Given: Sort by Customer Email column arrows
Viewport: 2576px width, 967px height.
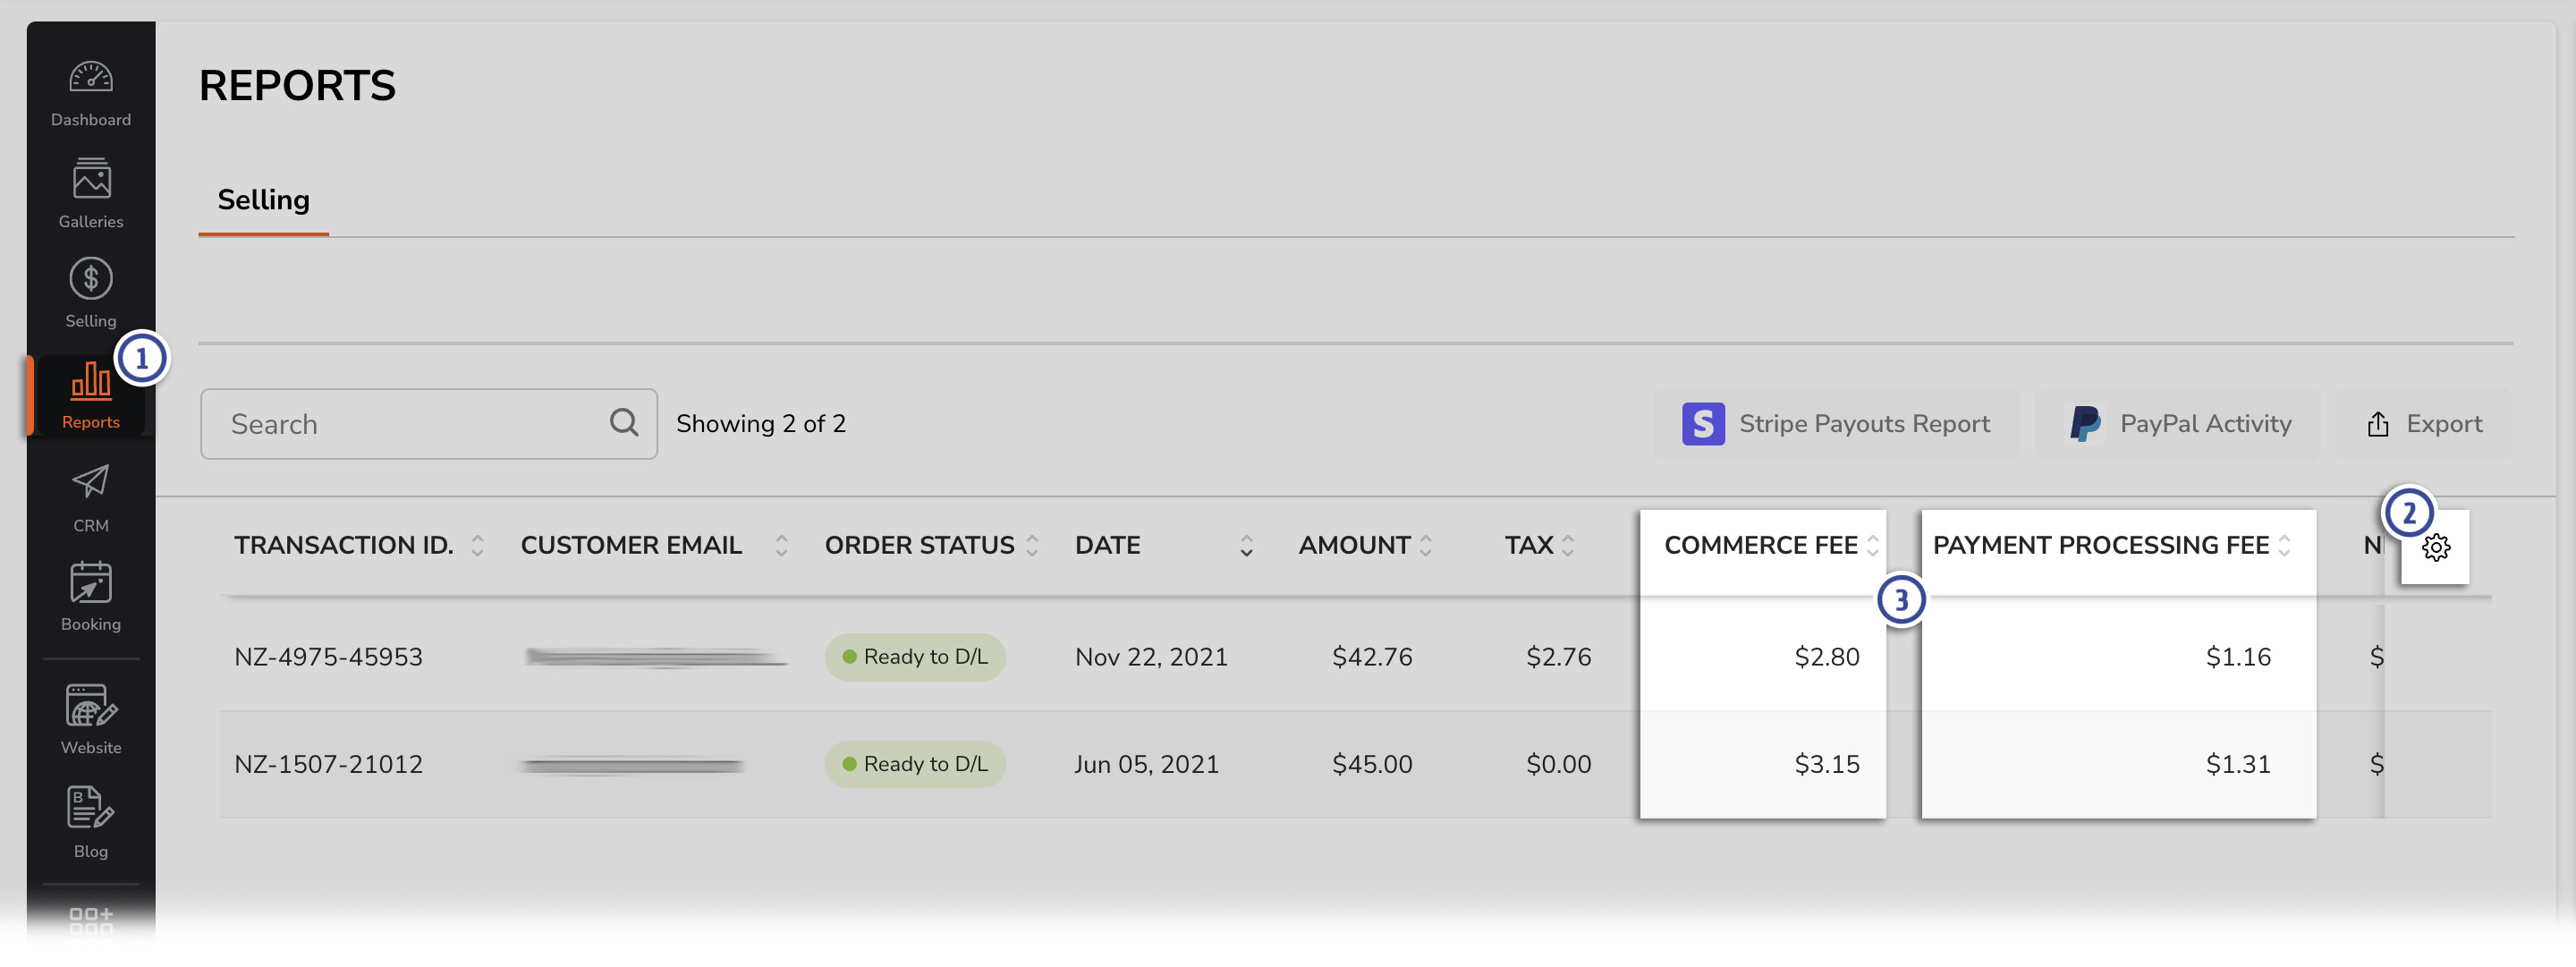Looking at the screenshot, I should tap(782, 546).
